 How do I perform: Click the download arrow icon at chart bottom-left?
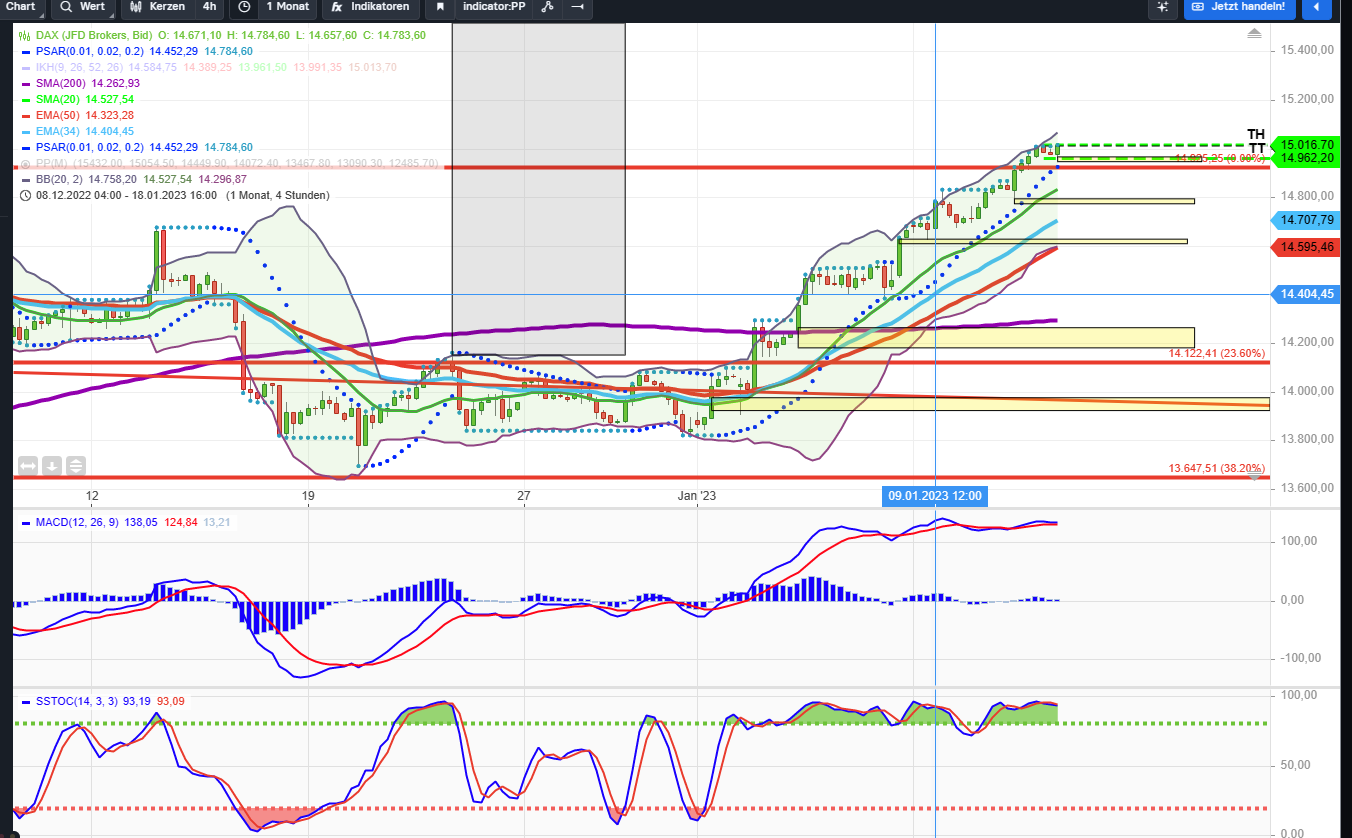point(52,465)
